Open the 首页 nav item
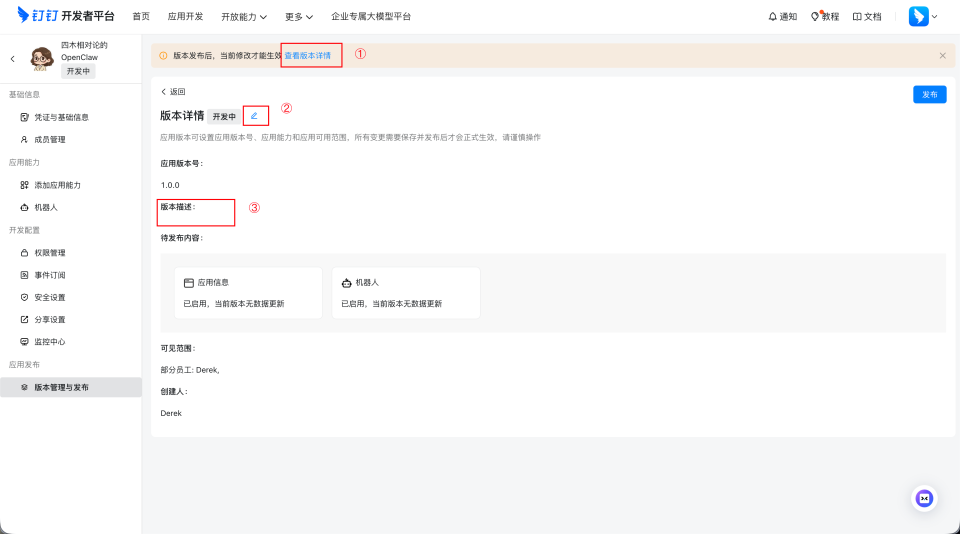Viewport: 960px width, 534px height. point(141,17)
